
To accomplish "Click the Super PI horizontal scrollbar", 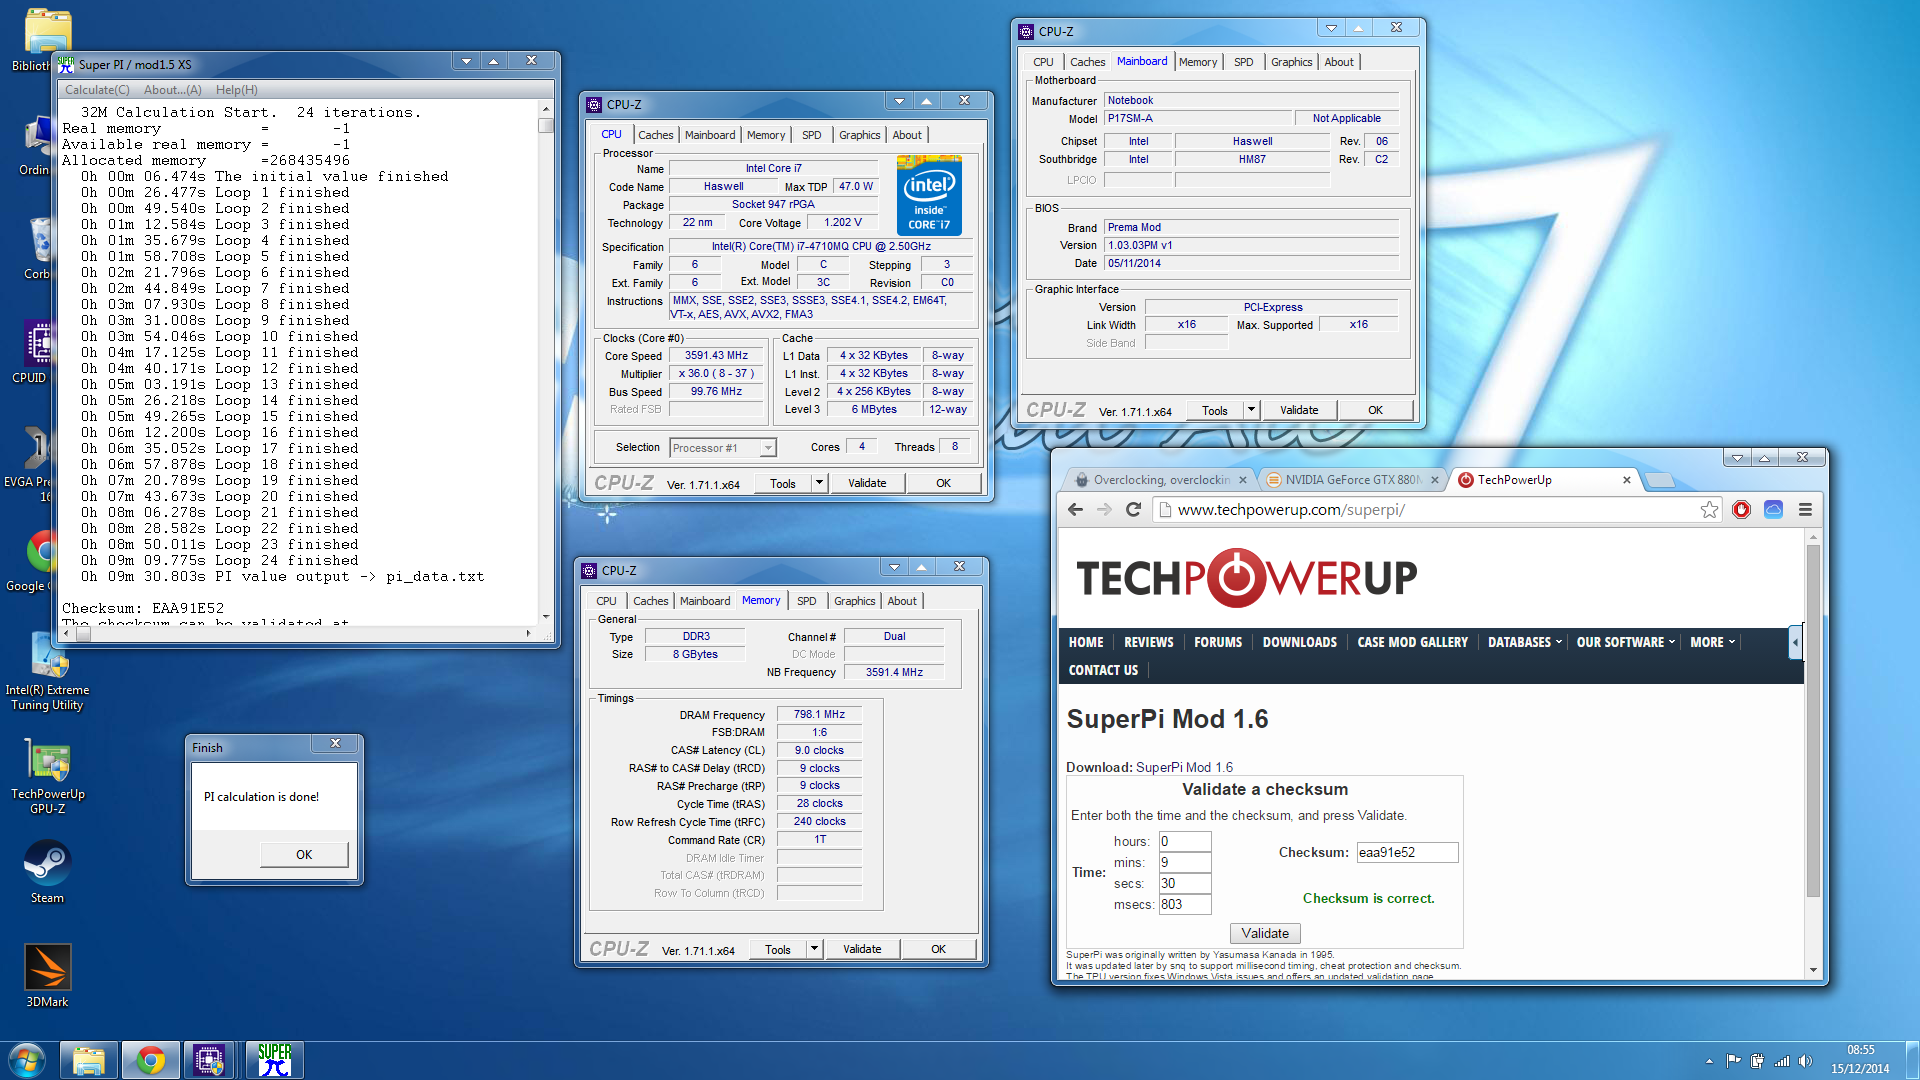I will pos(300,633).
